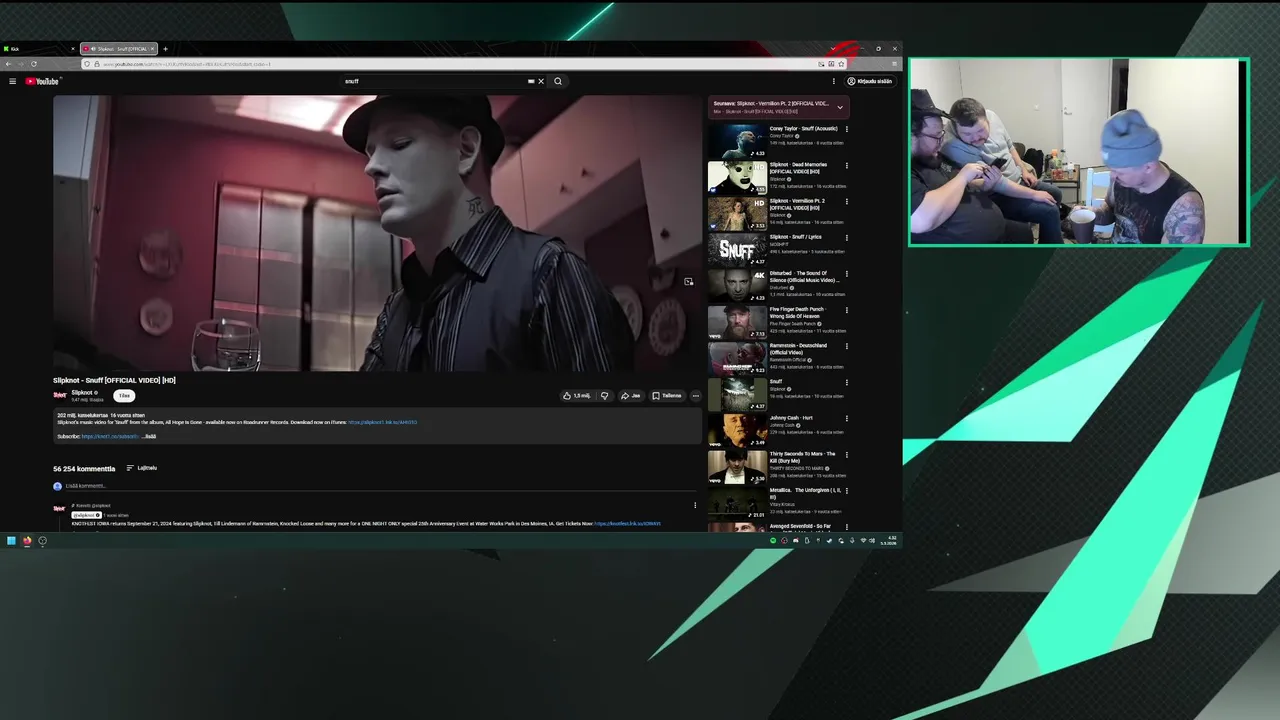Open more options for Vermilion Pt. 2 video
Image resolution: width=1280 pixels, height=720 pixels.
(847, 201)
